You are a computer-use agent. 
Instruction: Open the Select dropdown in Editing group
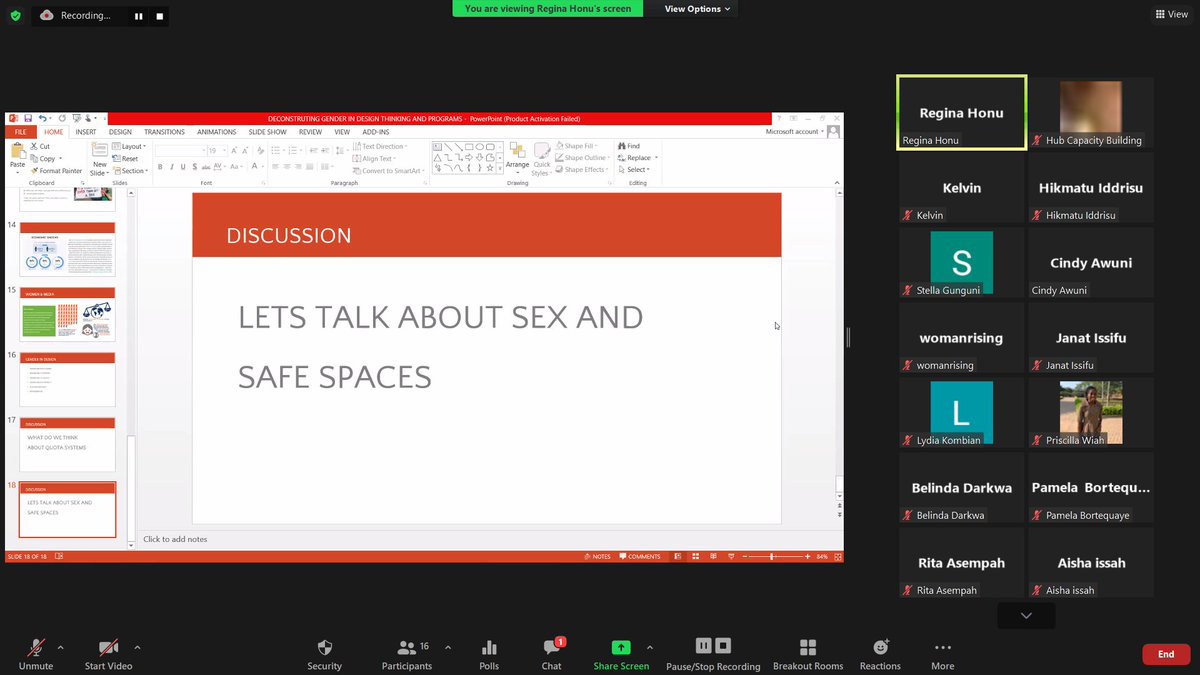[x=634, y=170]
